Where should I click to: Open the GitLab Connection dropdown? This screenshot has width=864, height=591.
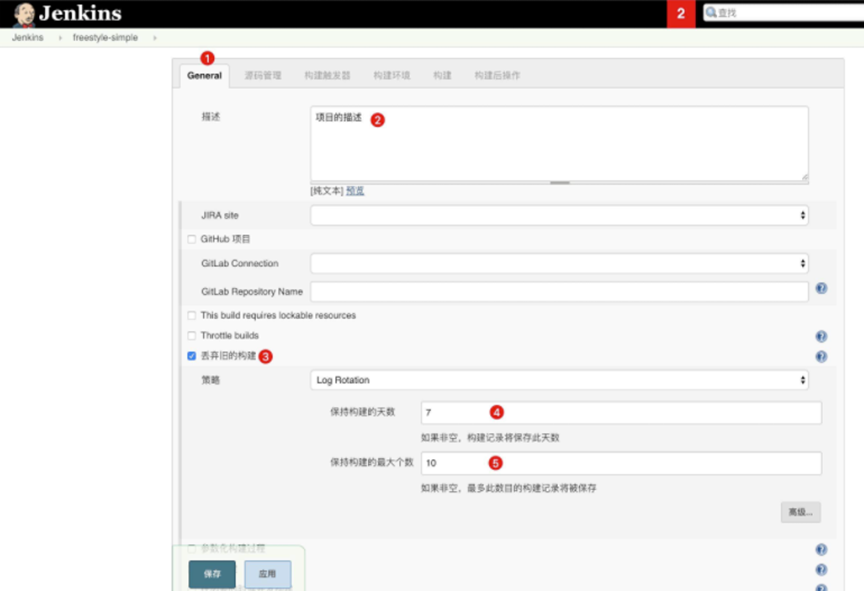tap(559, 263)
